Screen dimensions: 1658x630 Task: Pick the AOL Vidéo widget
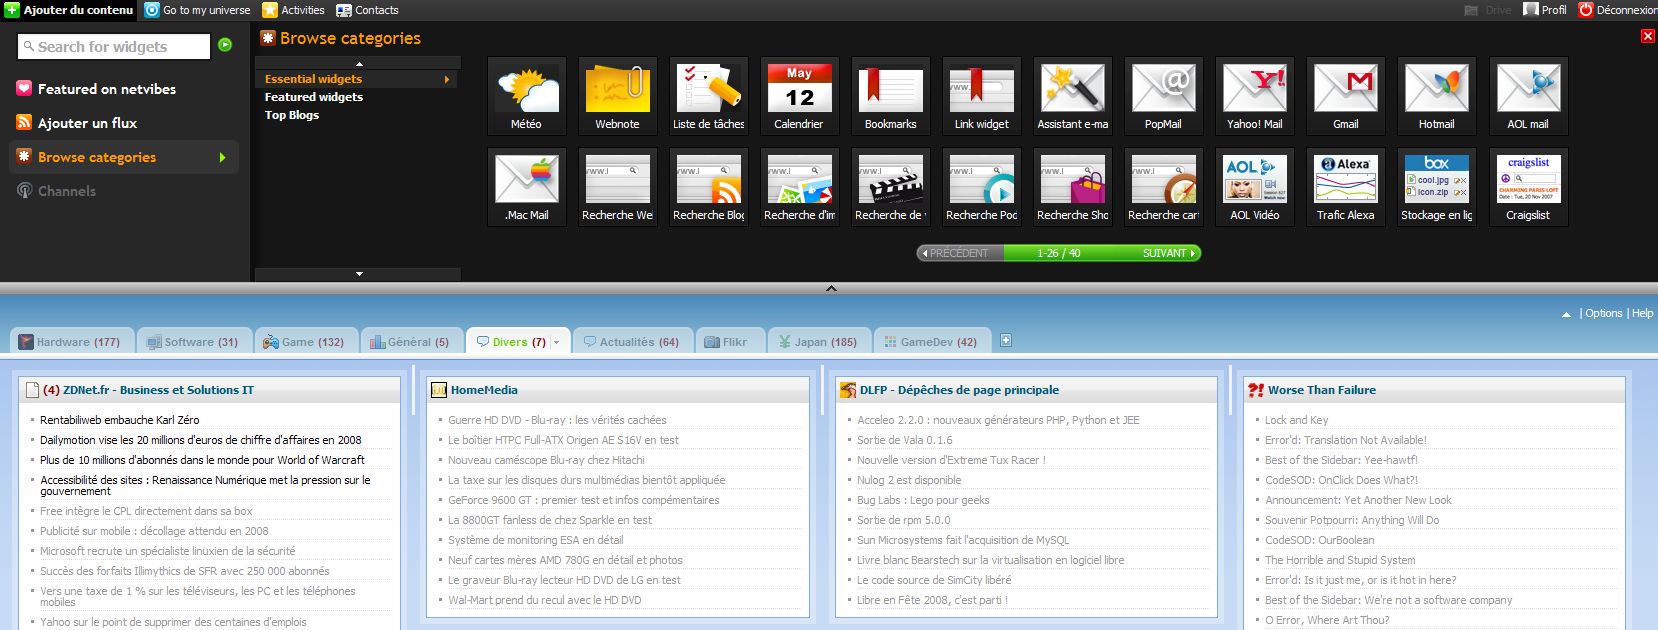(1254, 187)
